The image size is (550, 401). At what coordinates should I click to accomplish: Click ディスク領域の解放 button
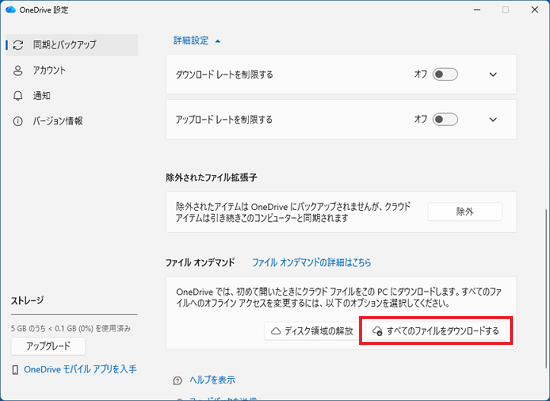click(311, 331)
